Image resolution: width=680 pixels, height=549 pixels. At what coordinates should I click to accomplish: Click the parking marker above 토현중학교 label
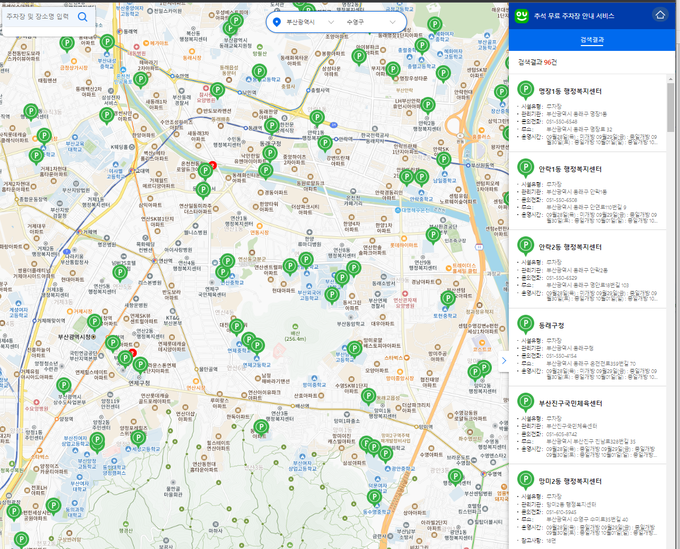click(x=448, y=299)
